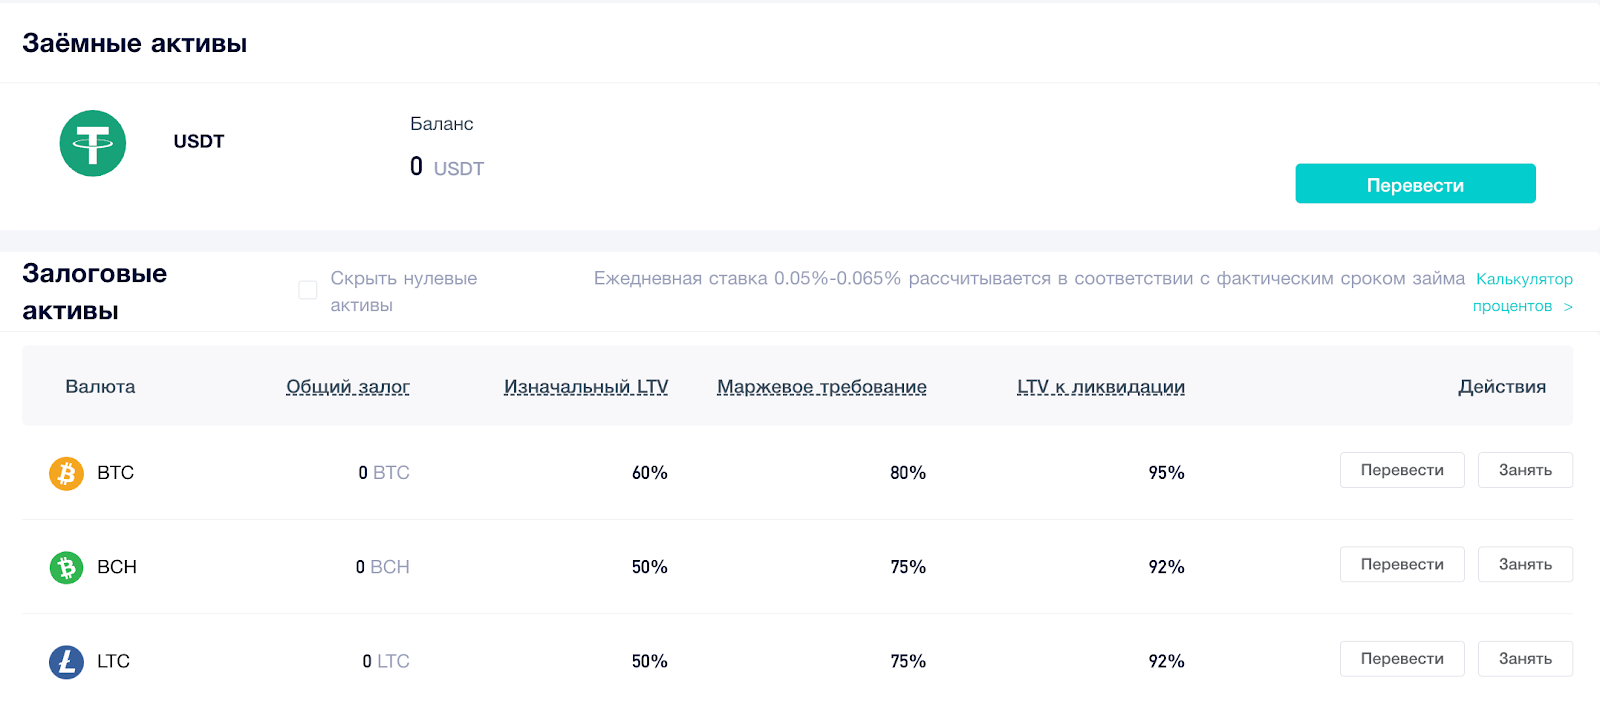Click borrow button in LTC row

[x=1525, y=658]
